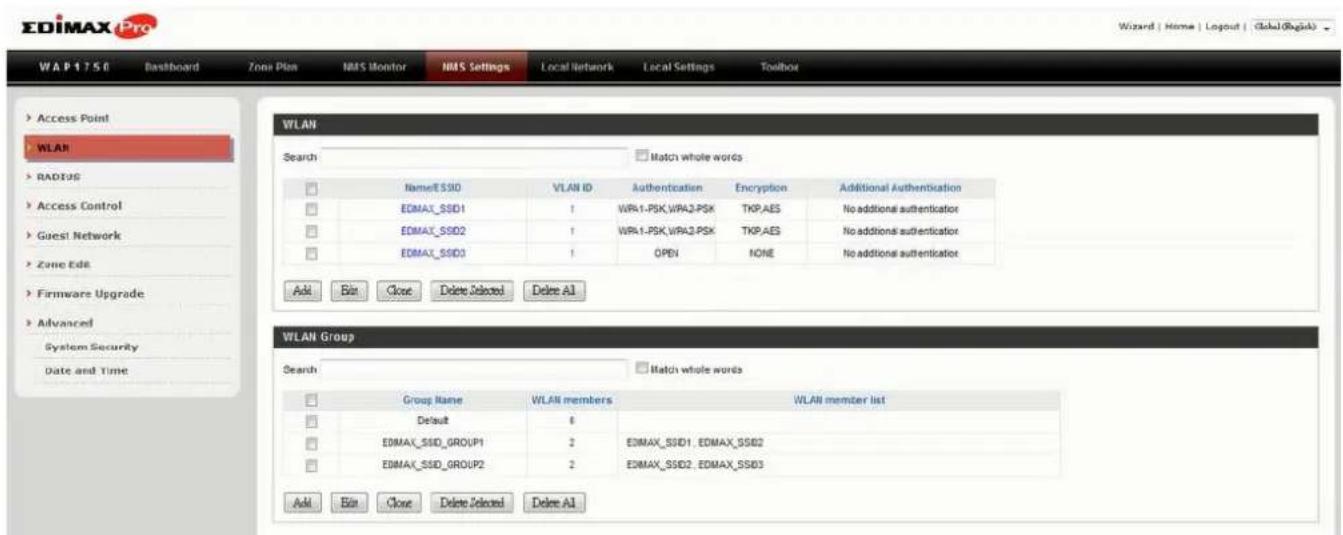1343x535 pixels.
Task: Check the EDIMAX_SSID2 row checkbox
Action: [312, 231]
